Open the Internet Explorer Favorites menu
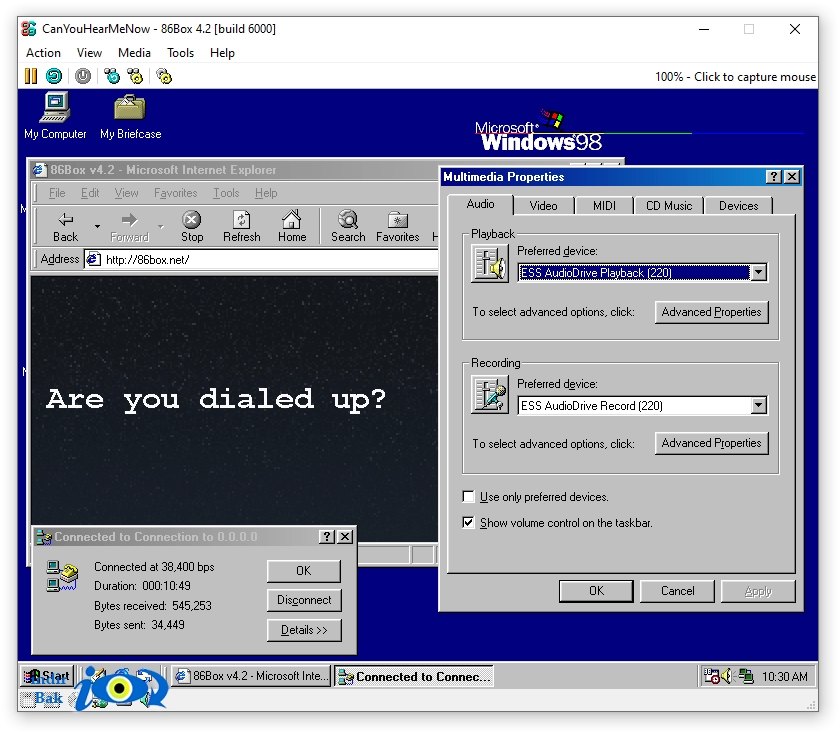This screenshot has height=734, width=840. [x=175, y=193]
